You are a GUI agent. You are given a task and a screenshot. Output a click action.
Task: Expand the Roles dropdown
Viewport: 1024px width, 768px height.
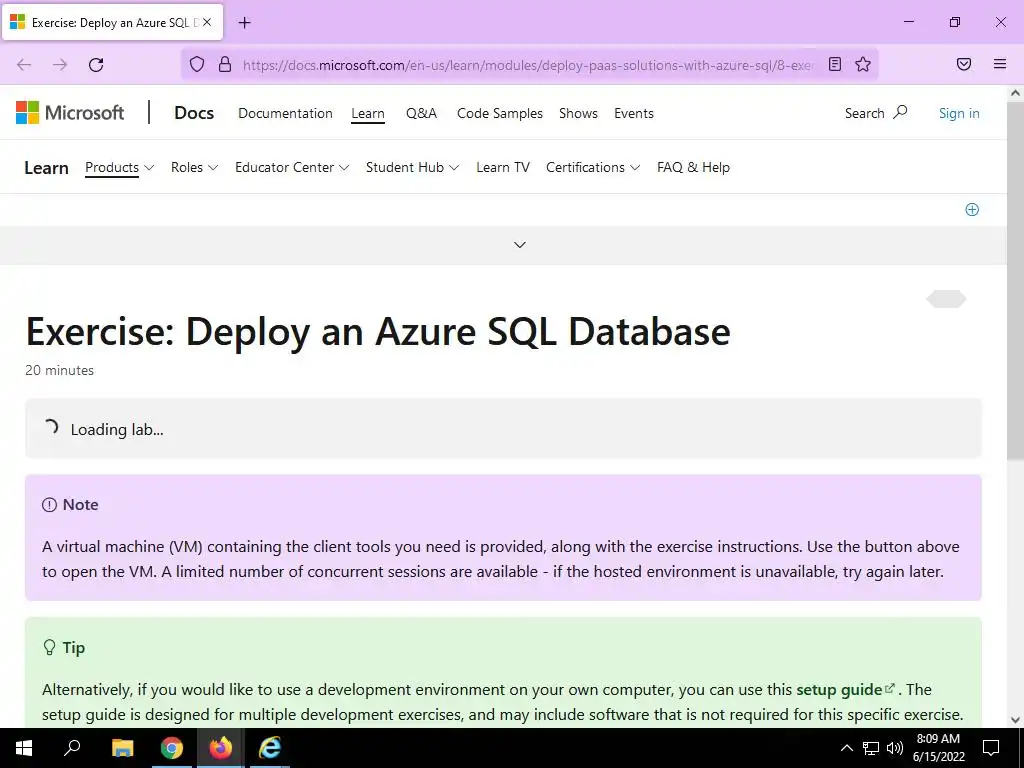coord(194,167)
